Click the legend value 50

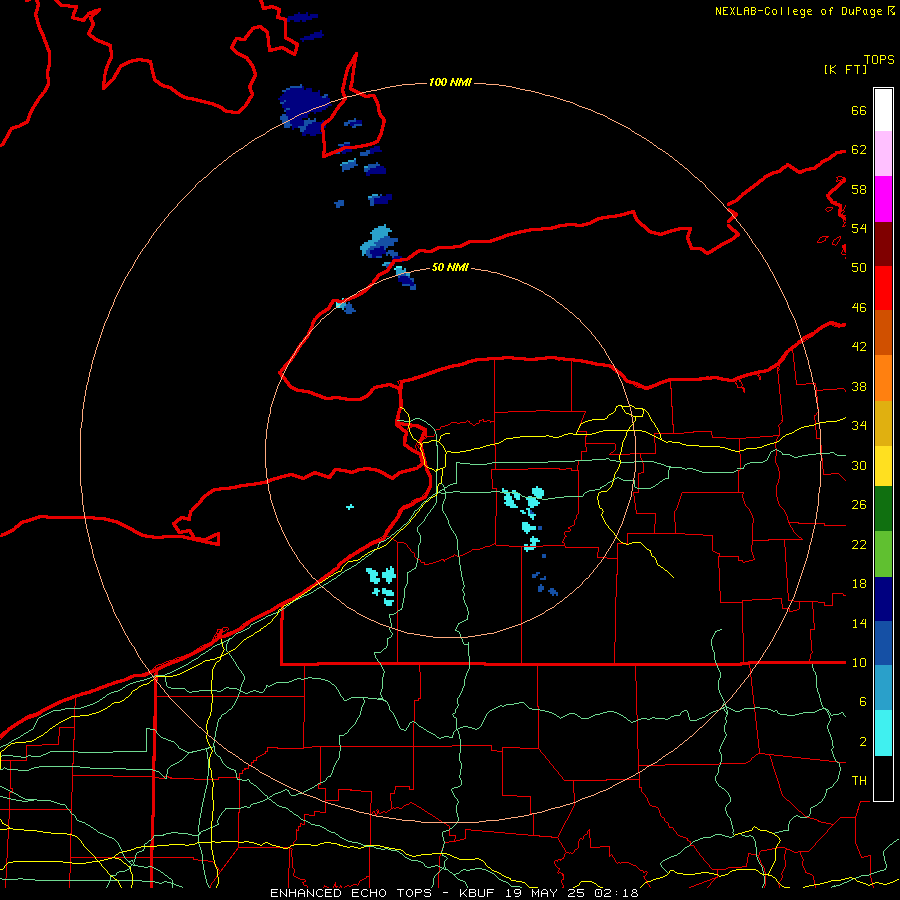click(x=859, y=267)
